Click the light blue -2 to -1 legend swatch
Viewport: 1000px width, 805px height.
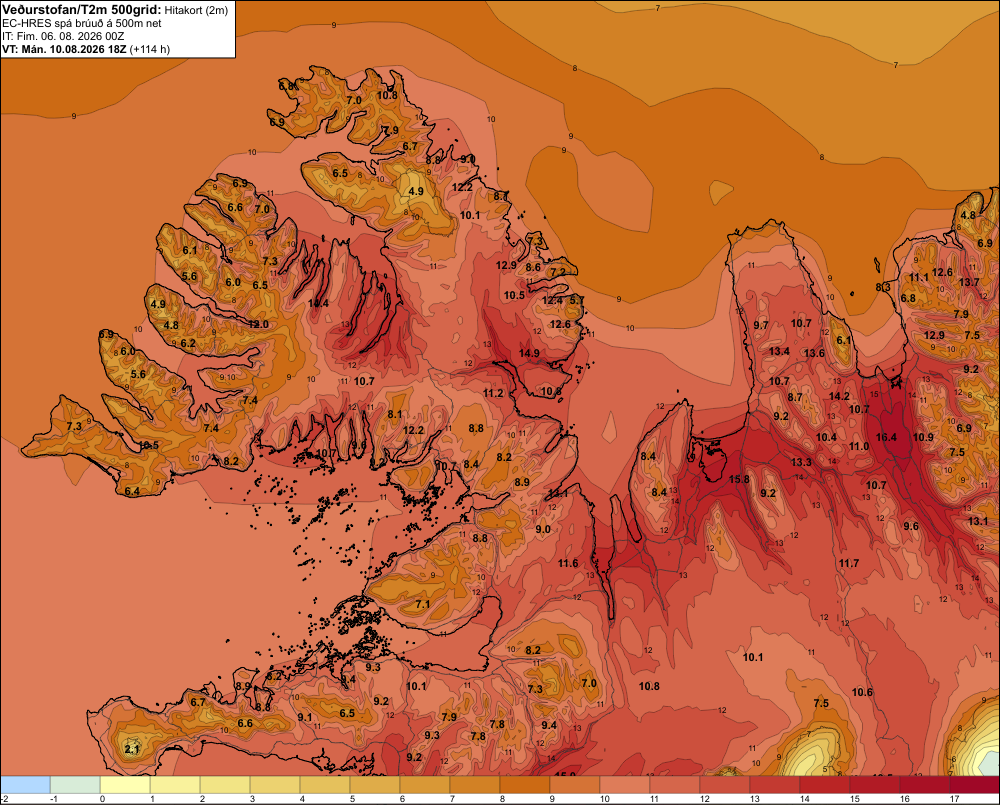coord(25,785)
